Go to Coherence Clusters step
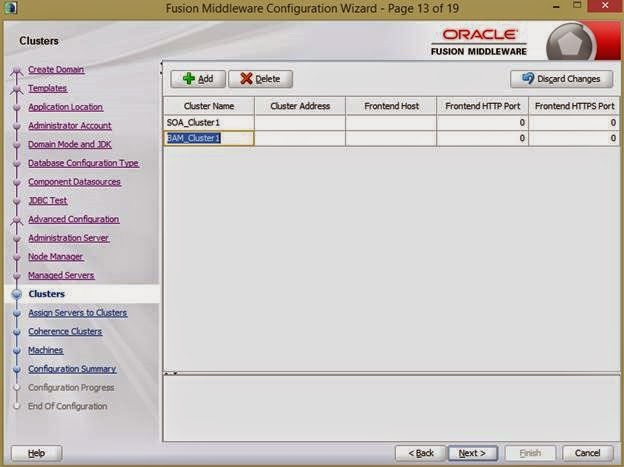The height and width of the screenshot is (467, 624). pyautogui.click(x=65, y=331)
